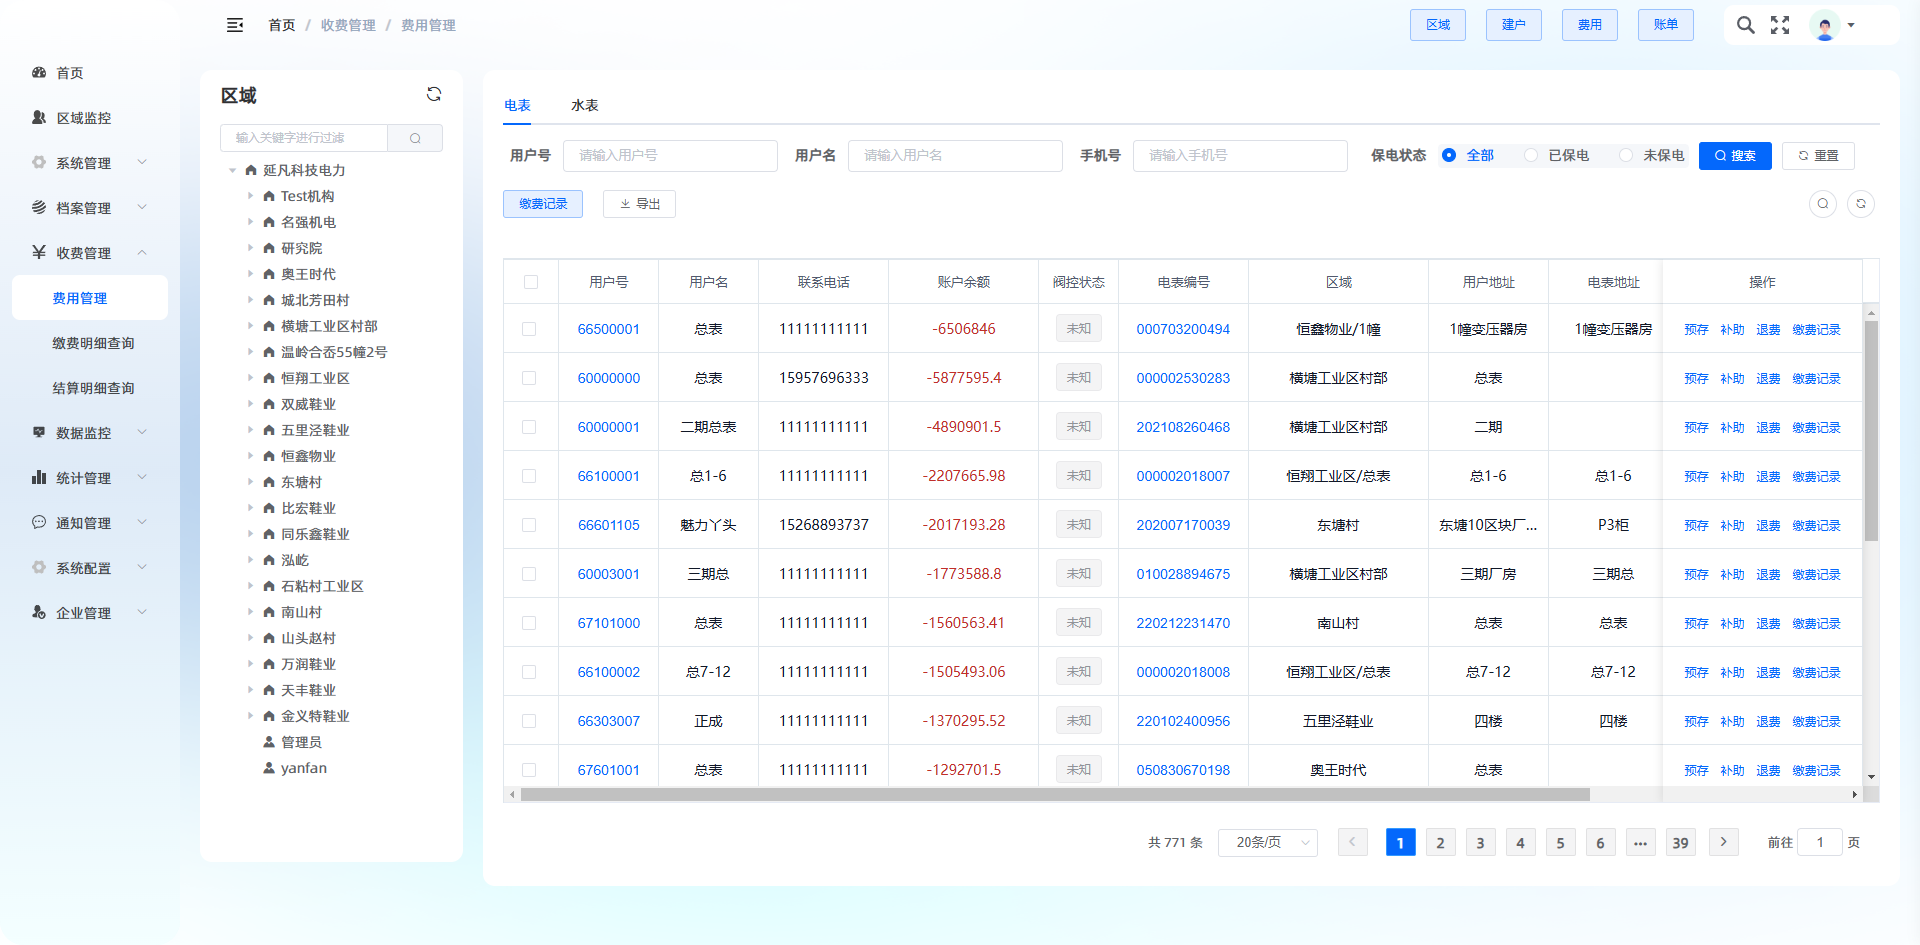Check the select-all box in the table header
Viewport: 1920px width, 945px height.
point(531,282)
